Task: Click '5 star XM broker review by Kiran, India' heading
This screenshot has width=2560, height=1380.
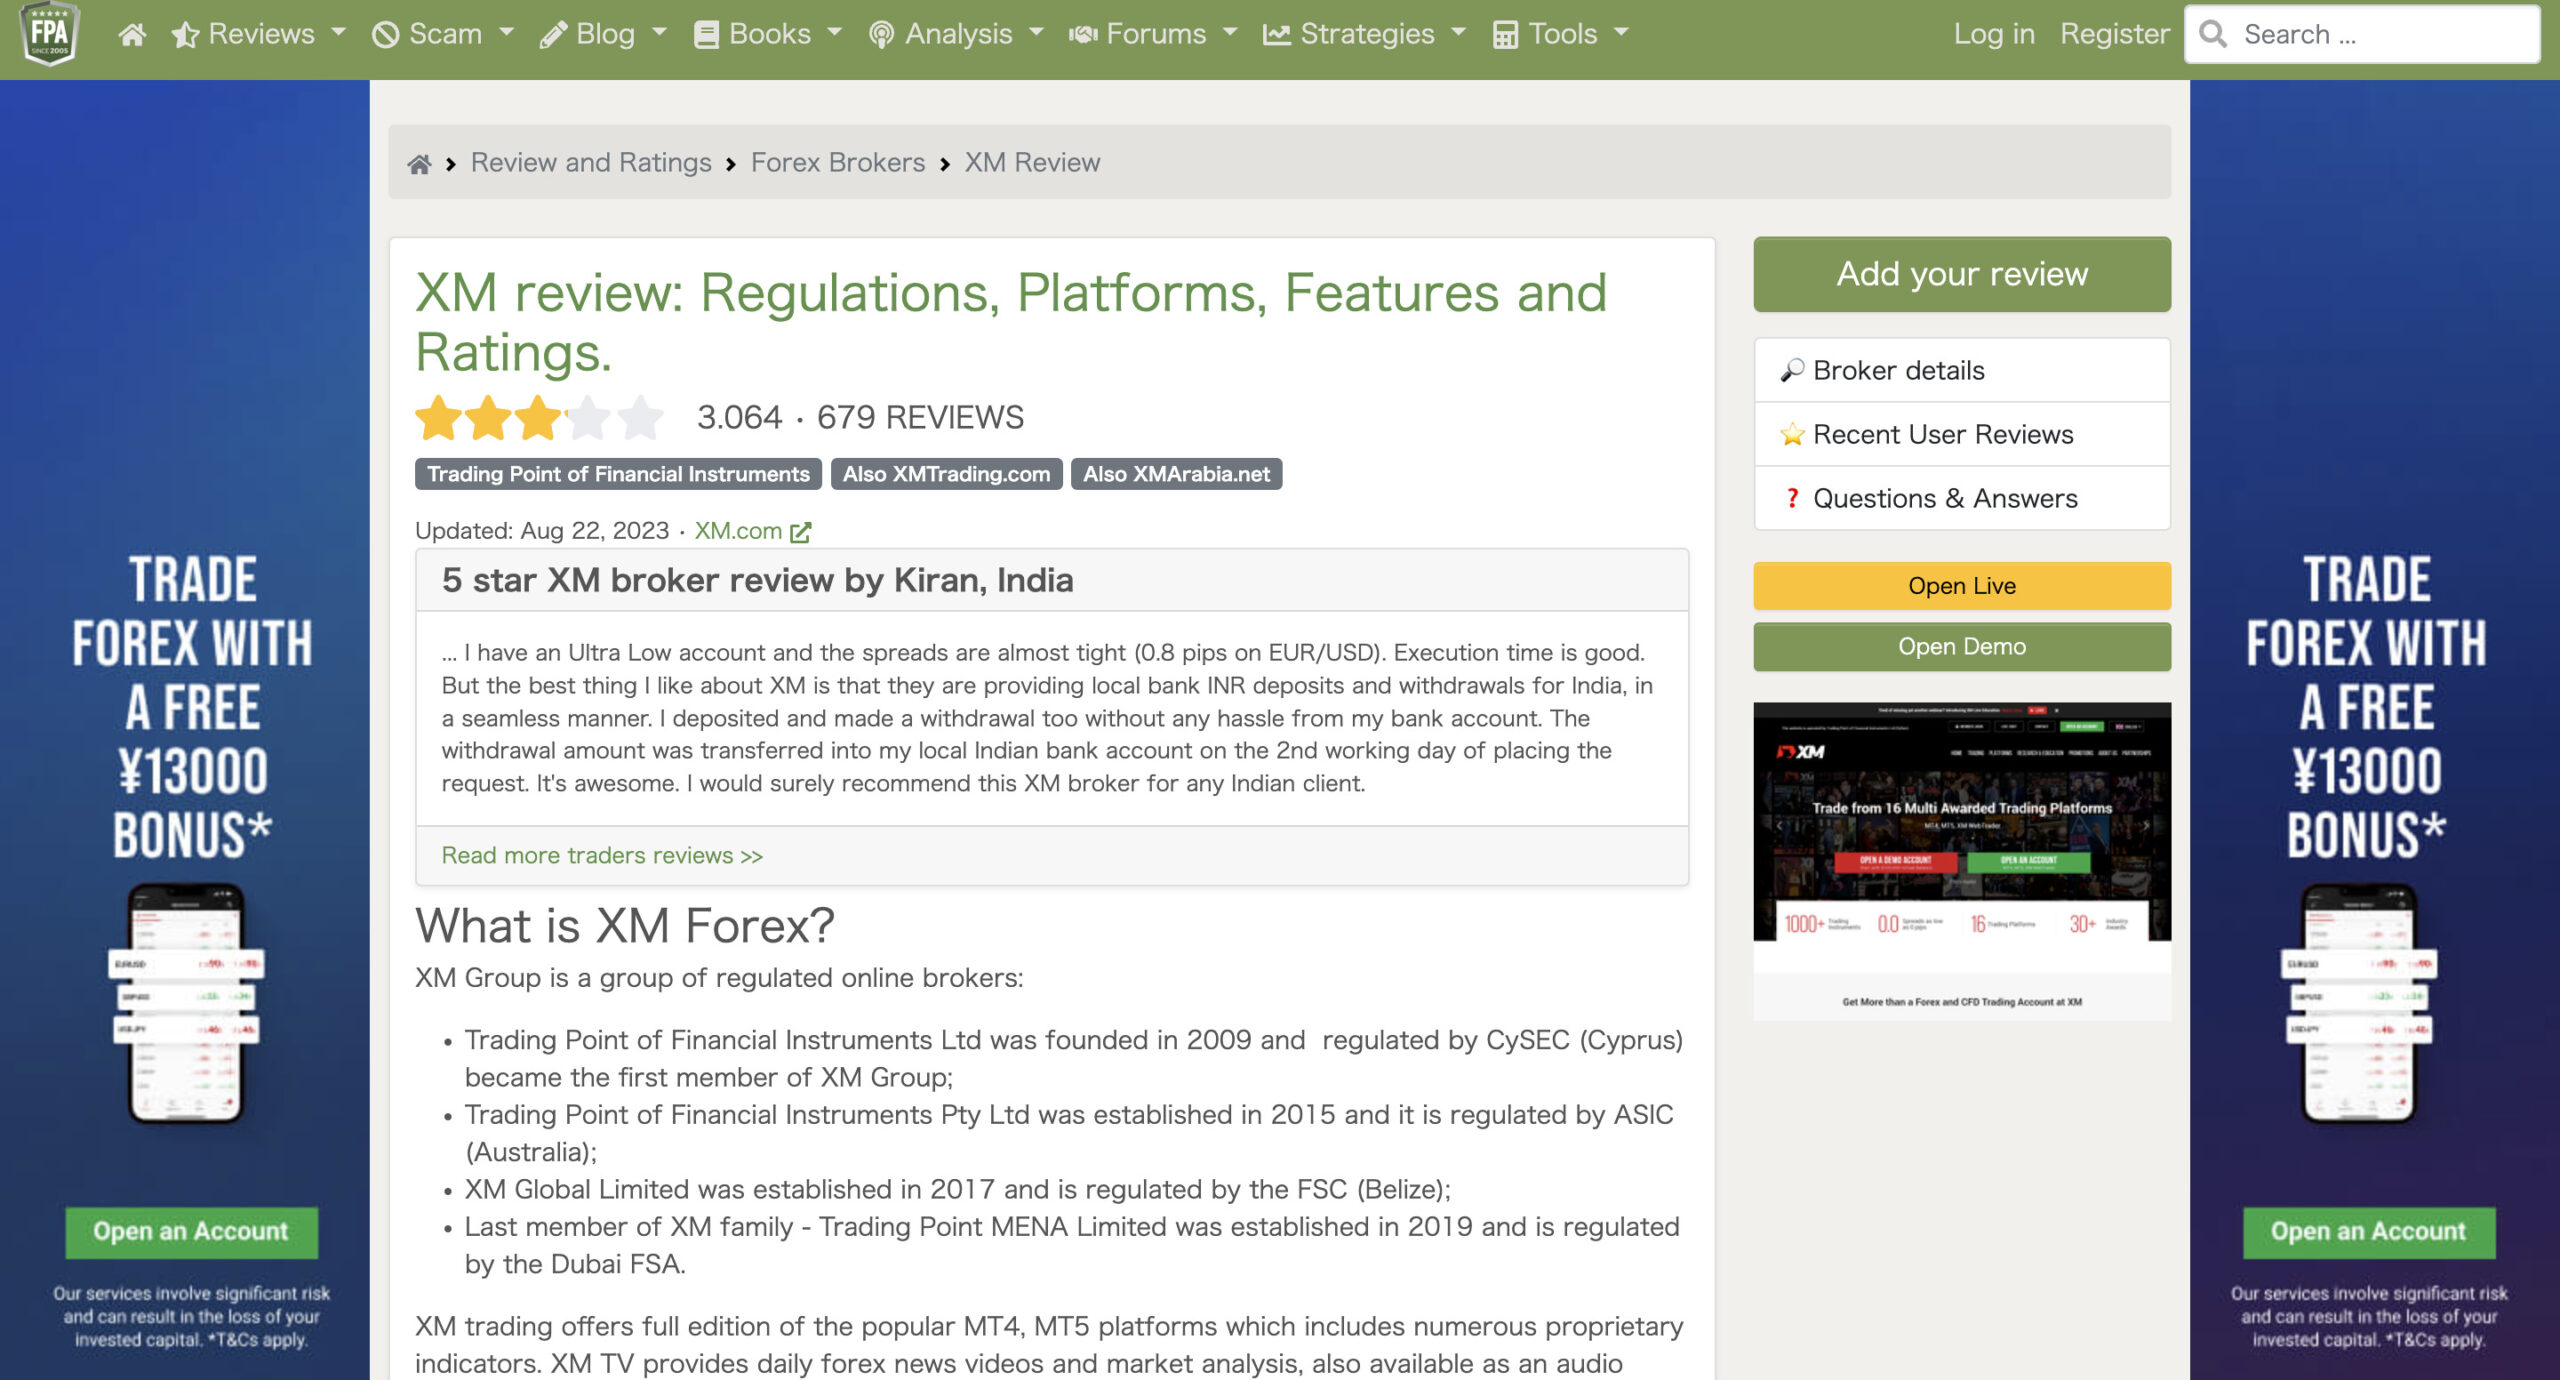Action: [x=757, y=580]
